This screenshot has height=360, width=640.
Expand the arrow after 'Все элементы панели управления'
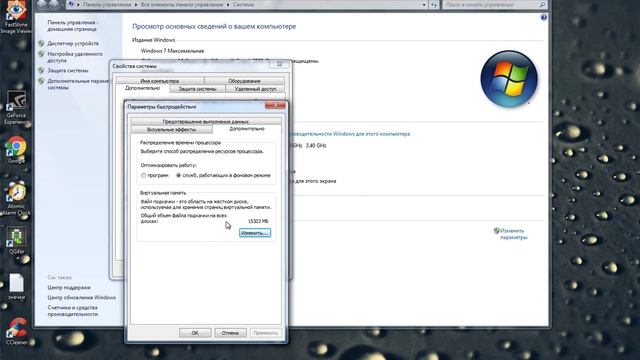point(228,5)
